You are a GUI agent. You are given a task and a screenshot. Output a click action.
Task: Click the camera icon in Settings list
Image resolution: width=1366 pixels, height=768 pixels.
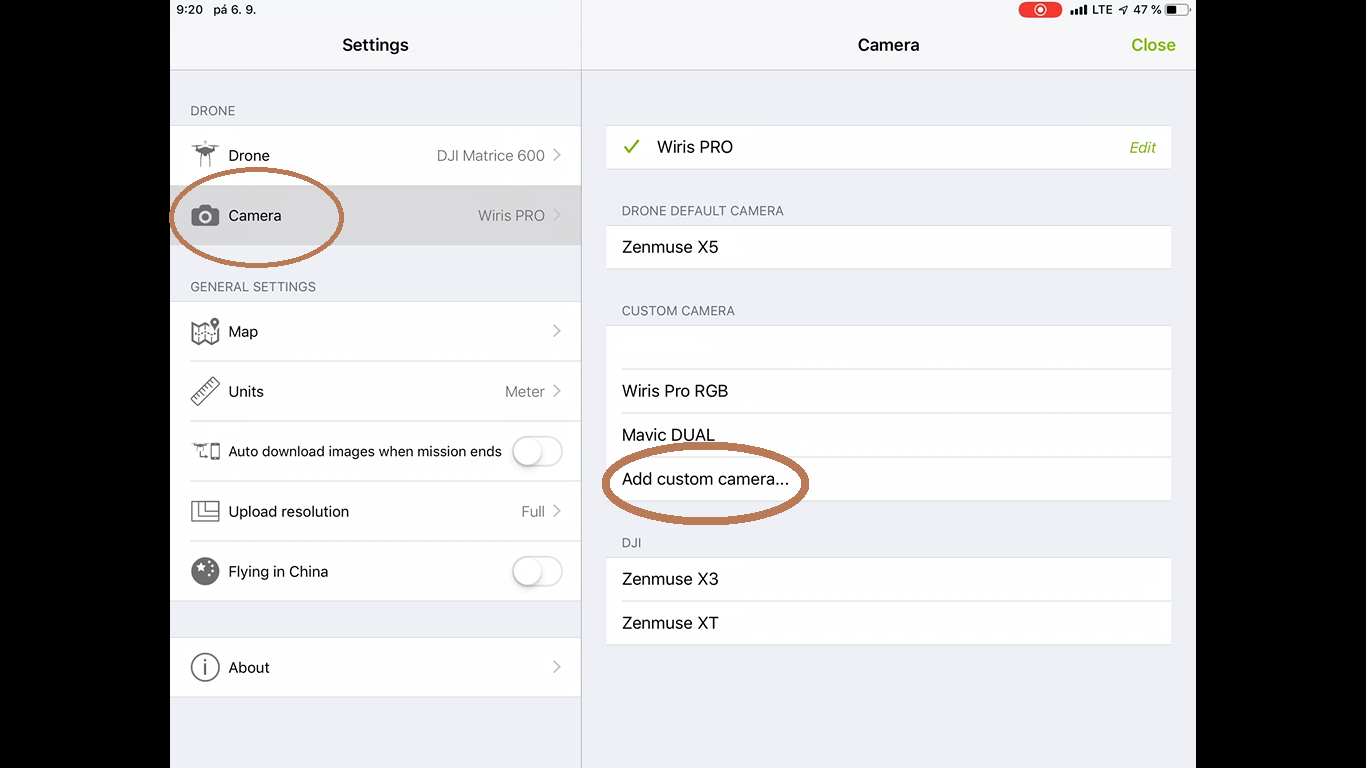click(205, 215)
